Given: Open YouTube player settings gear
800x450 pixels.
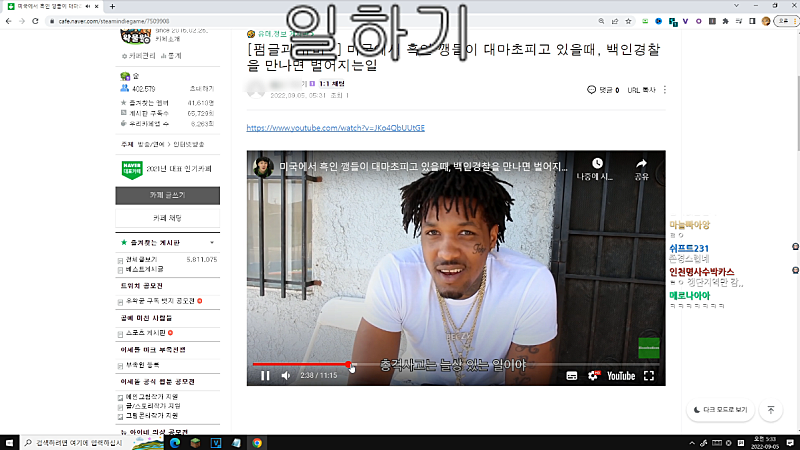Looking at the screenshot, I should (x=592, y=376).
